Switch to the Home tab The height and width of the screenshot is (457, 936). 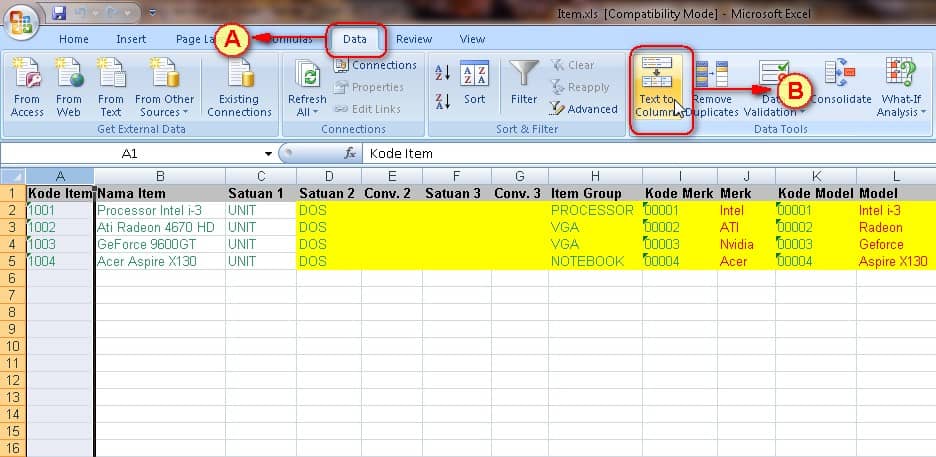tap(74, 39)
